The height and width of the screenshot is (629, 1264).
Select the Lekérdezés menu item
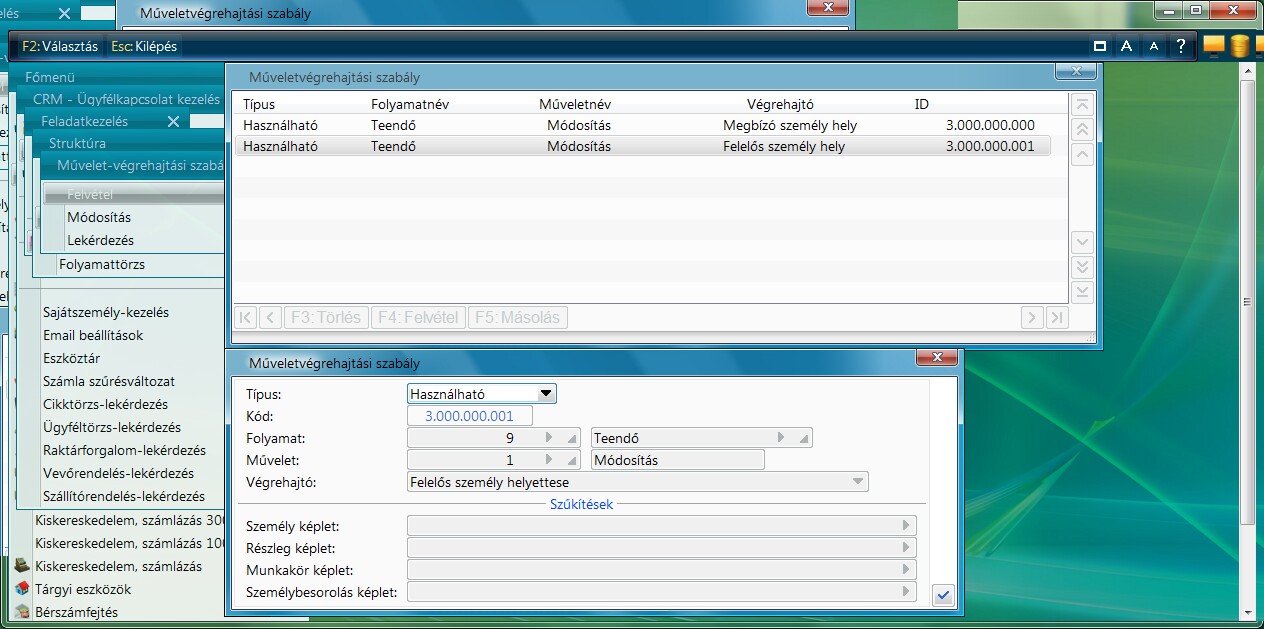(100, 240)
